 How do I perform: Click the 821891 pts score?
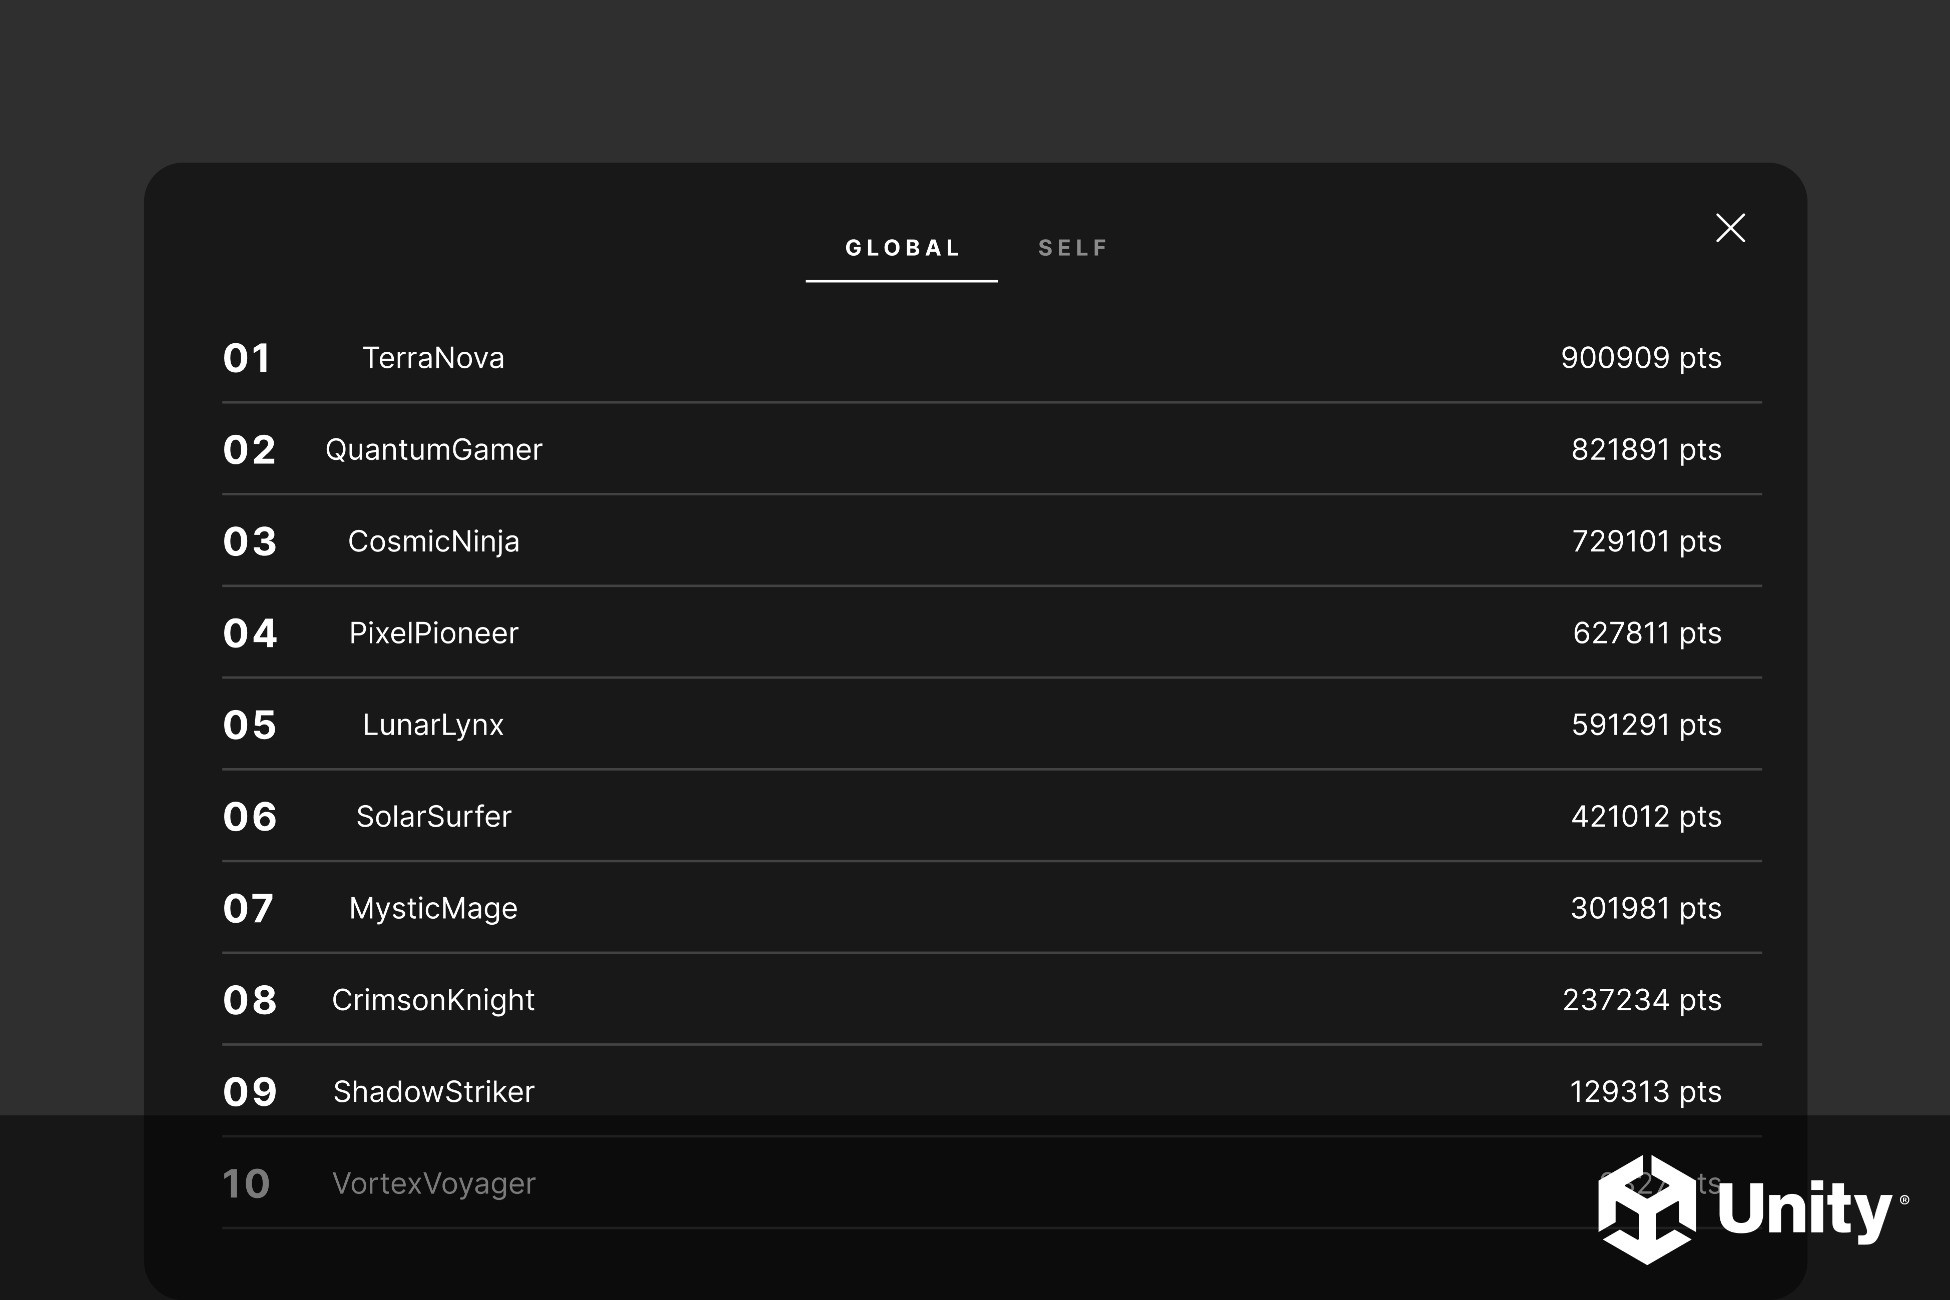click(1645, 450)
